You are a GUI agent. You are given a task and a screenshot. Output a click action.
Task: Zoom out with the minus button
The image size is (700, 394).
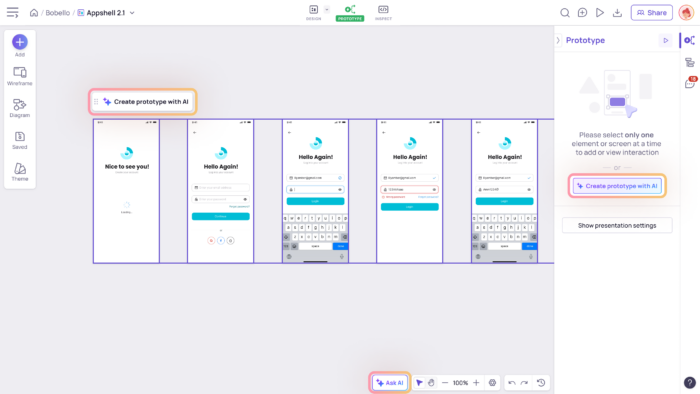coord(445,383)
